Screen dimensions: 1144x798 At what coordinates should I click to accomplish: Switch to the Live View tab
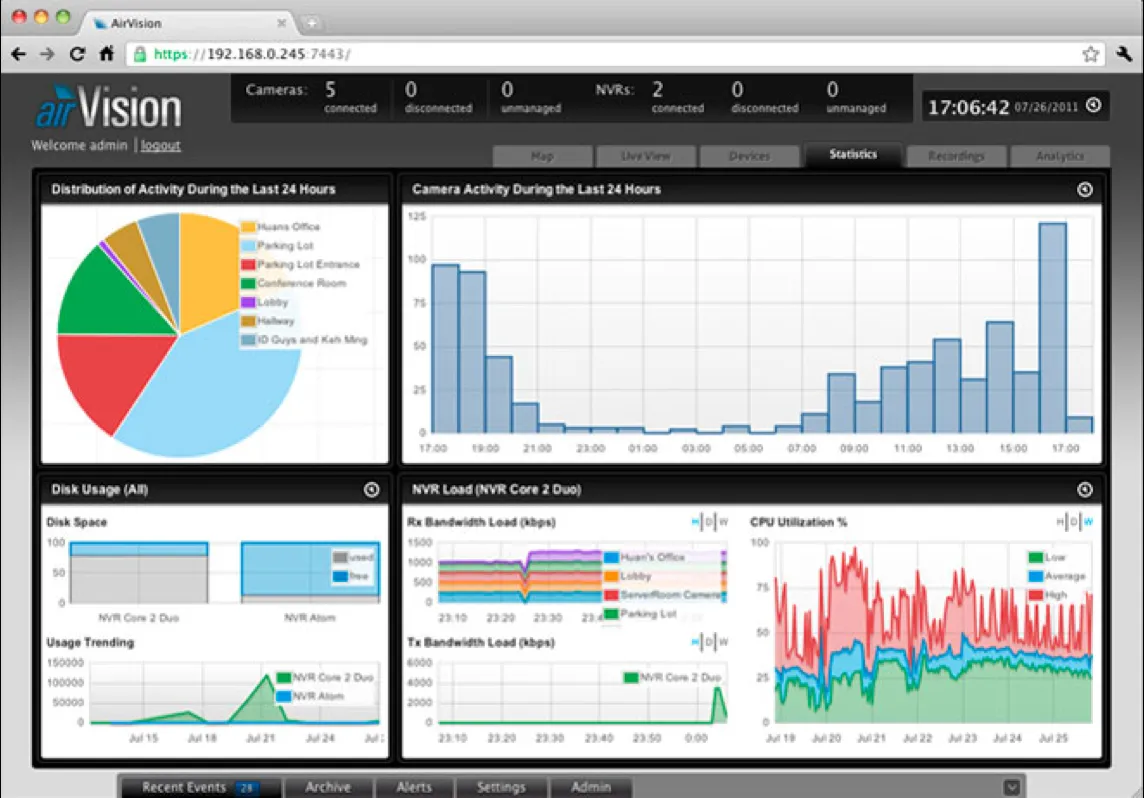pos(646,156)
